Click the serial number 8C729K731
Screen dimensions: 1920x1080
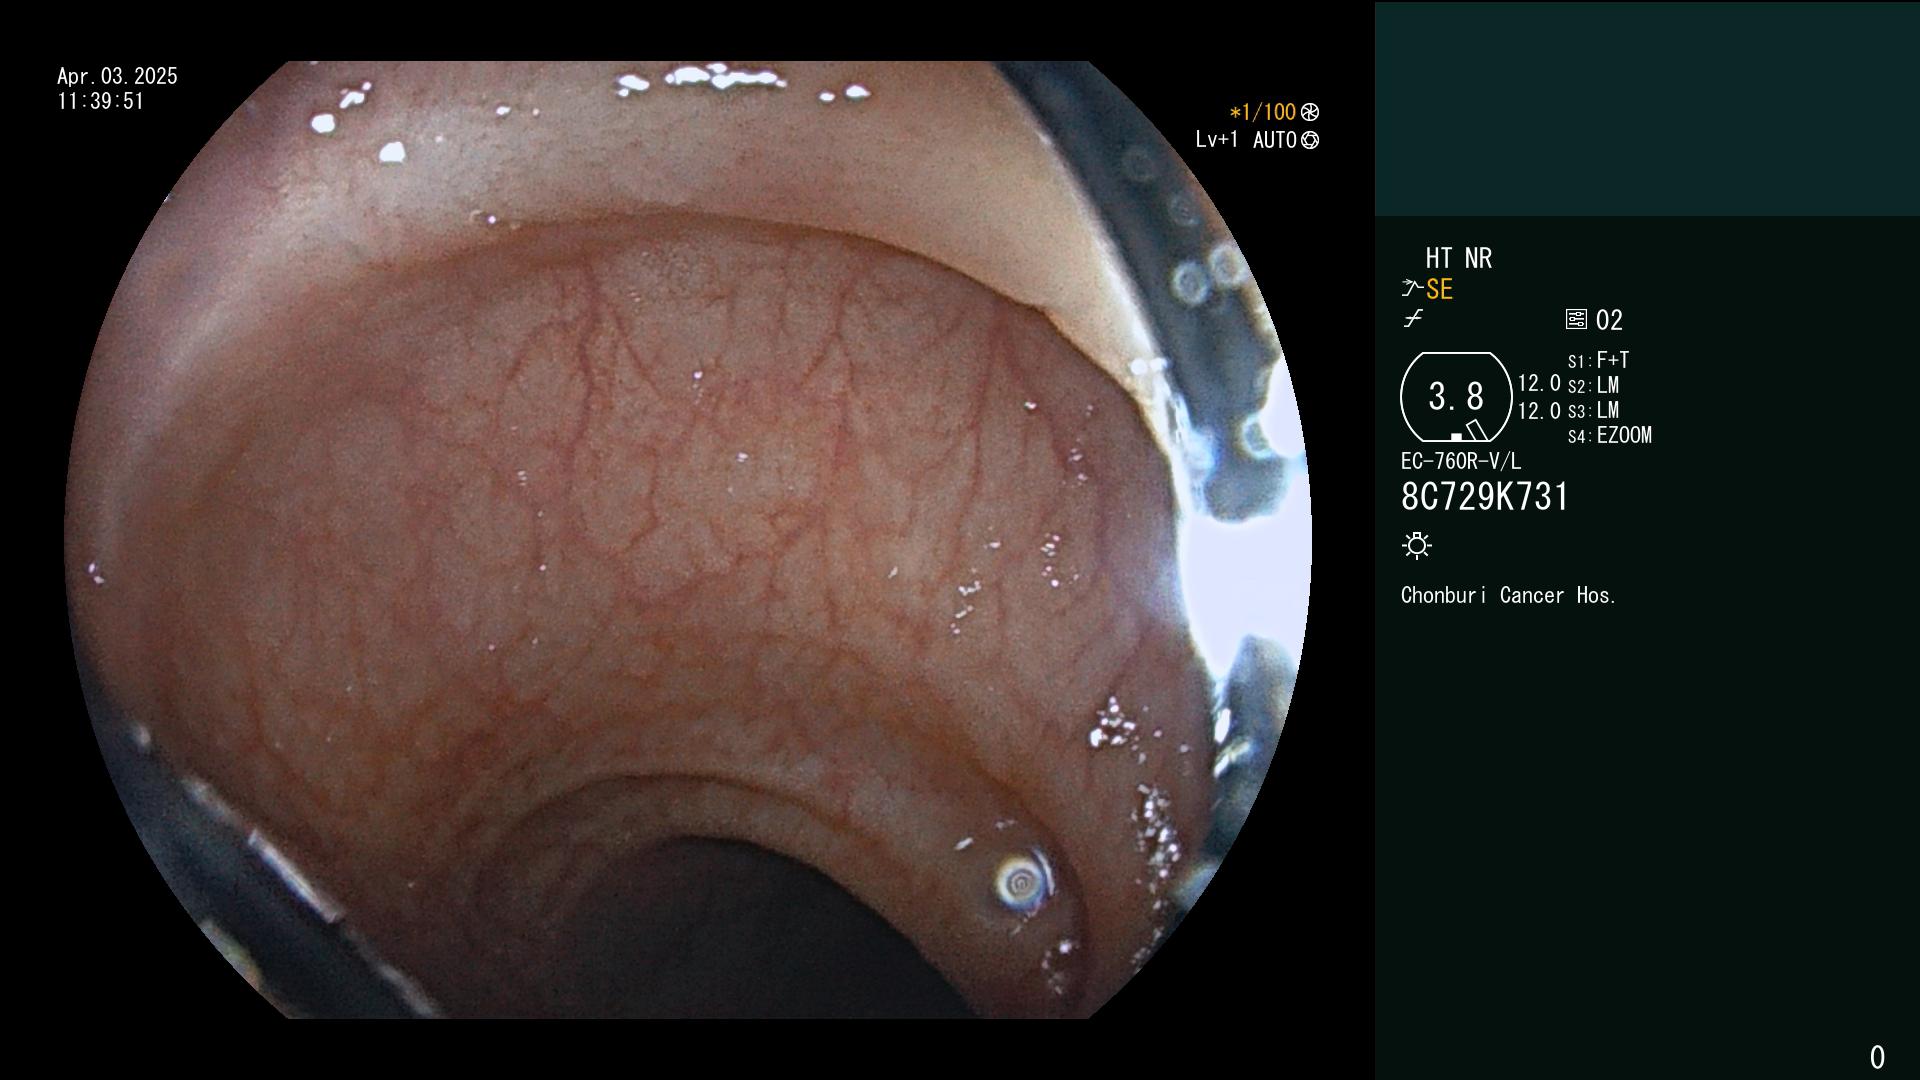(x=1485, y=497)
